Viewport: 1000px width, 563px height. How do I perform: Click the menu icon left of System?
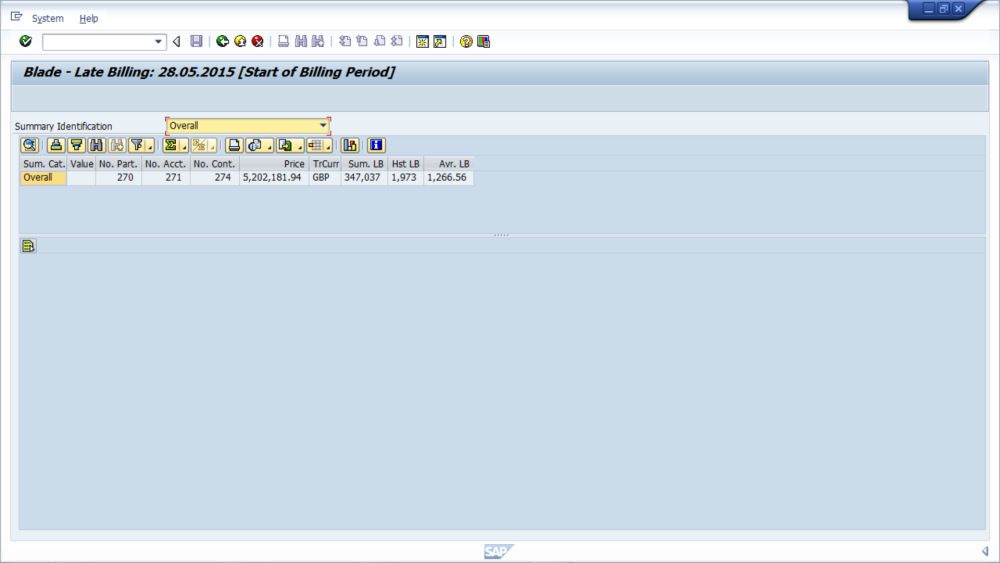17,17
